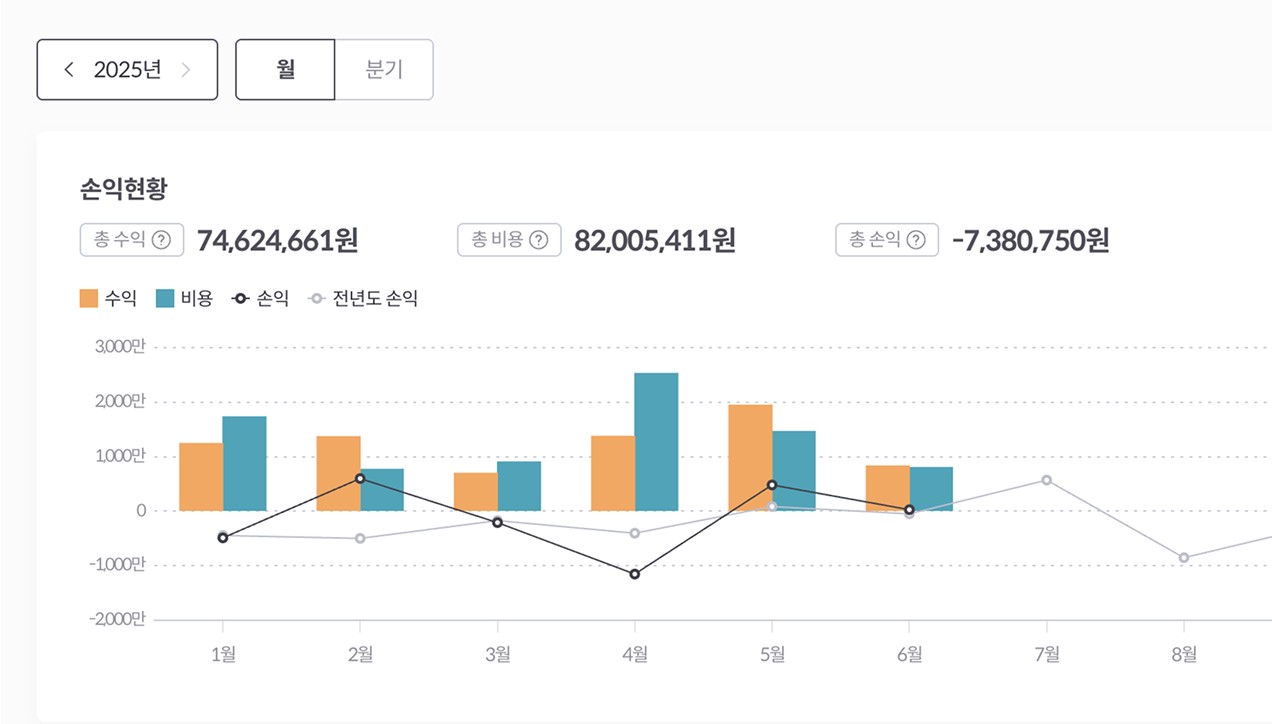The width and height of the screenshot is (1272, 724).
Task: Click March orange 수익 bar
Action: (x=476, y=492)
